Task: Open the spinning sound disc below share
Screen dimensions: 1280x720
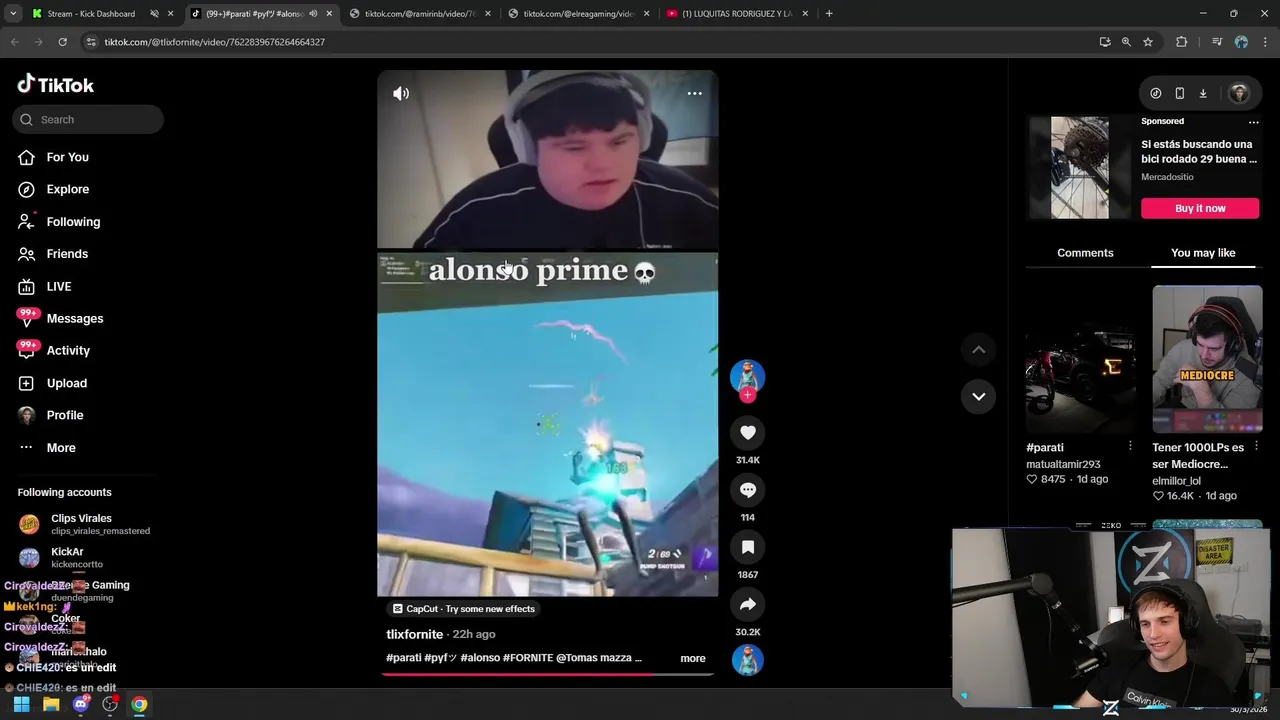Action: 747,660
